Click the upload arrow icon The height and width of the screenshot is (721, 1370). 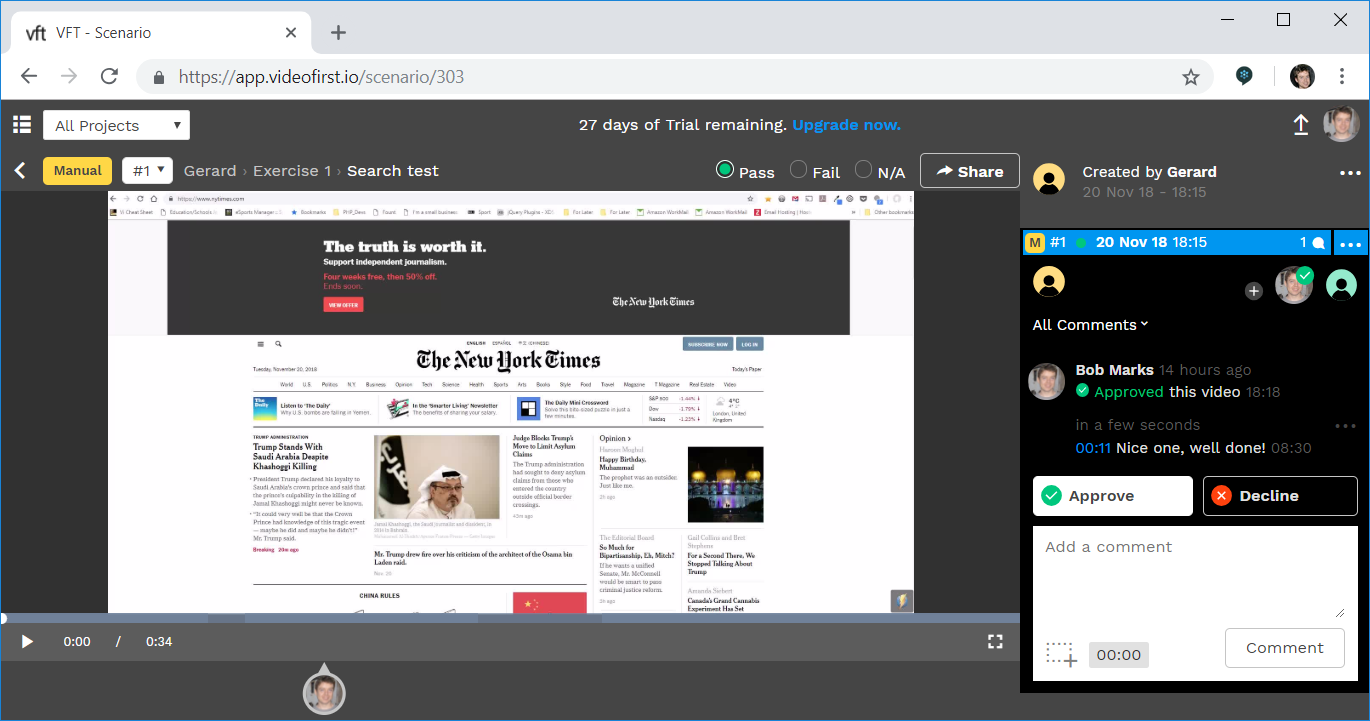pos(1300,125)
